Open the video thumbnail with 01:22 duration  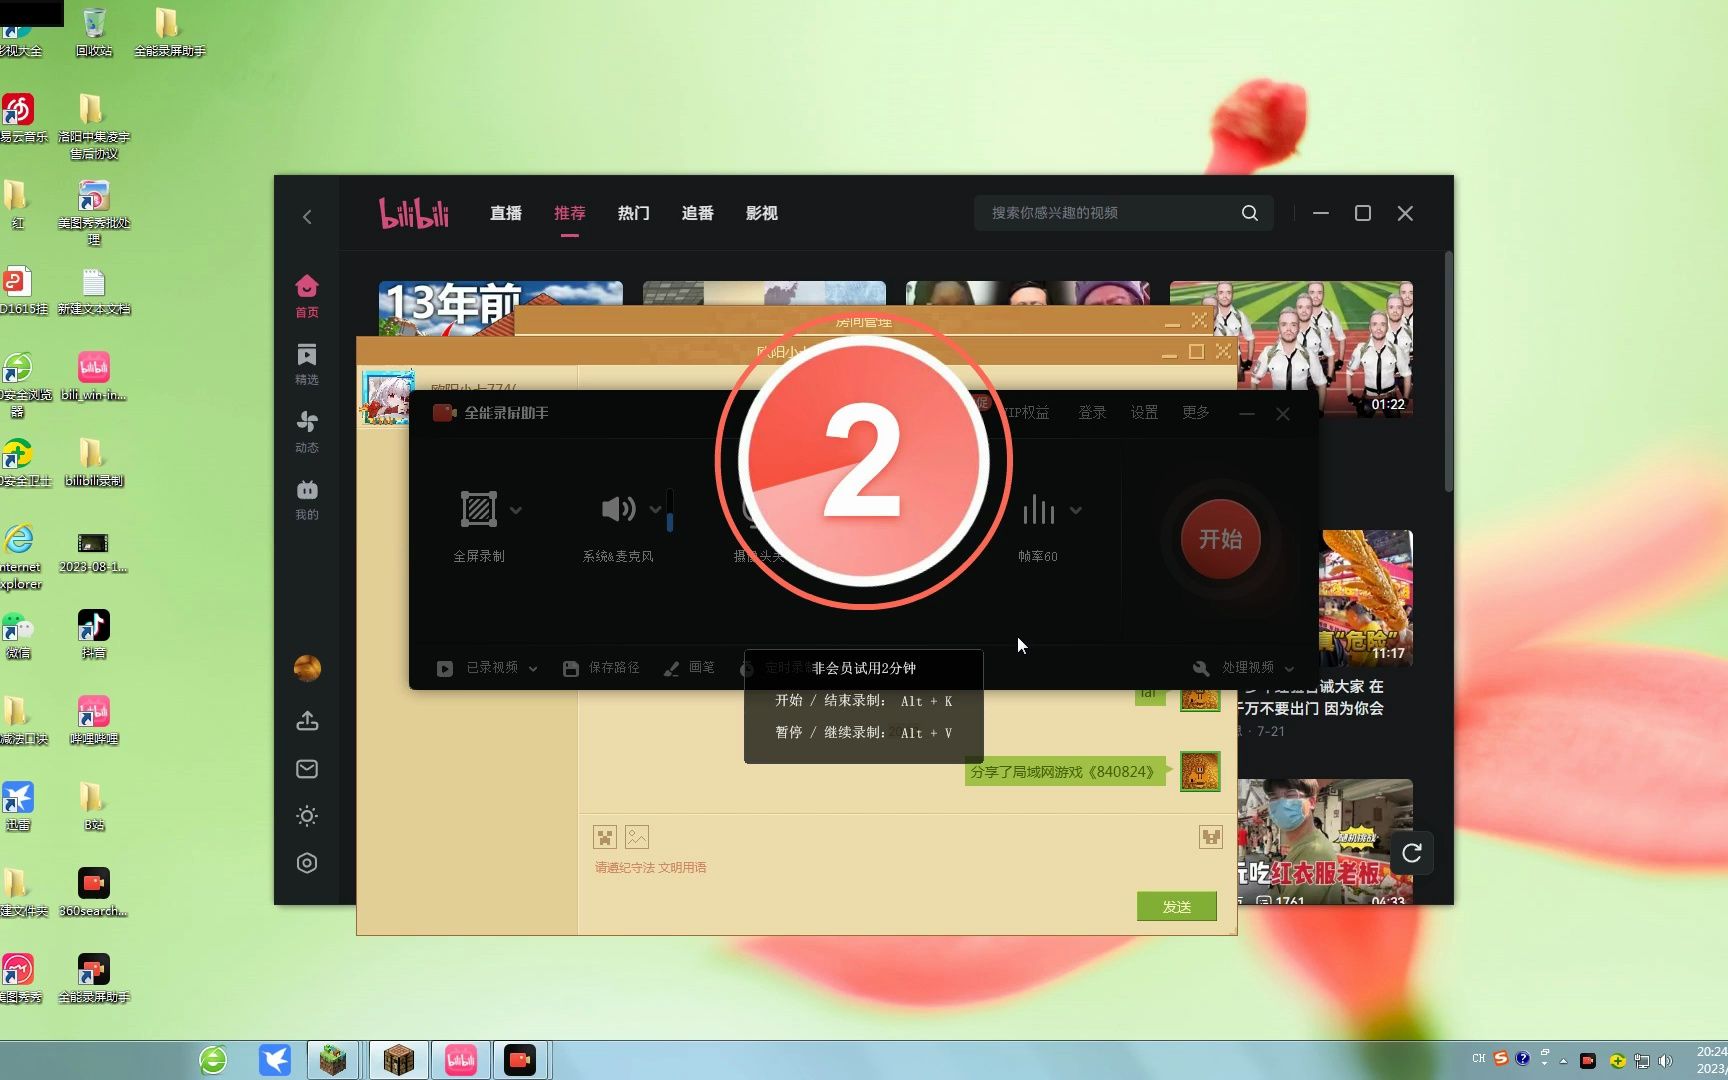pyautogui.click(x=1291, y=348)
